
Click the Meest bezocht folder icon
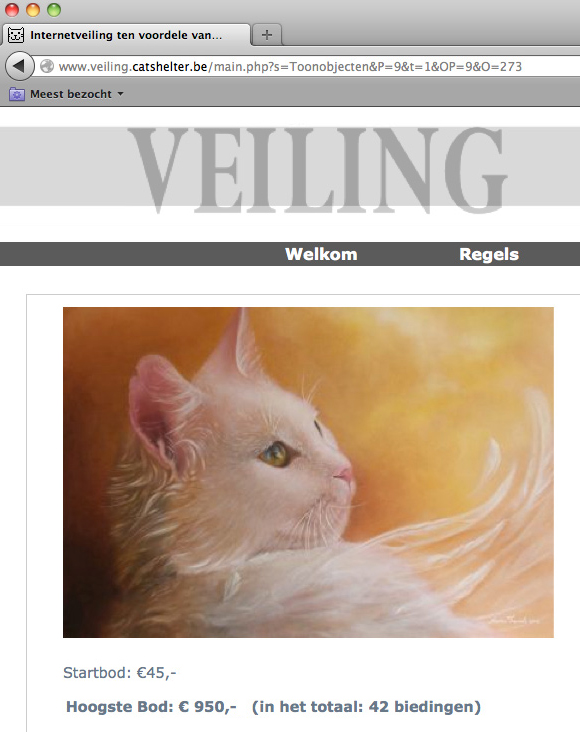pos(17,94)
